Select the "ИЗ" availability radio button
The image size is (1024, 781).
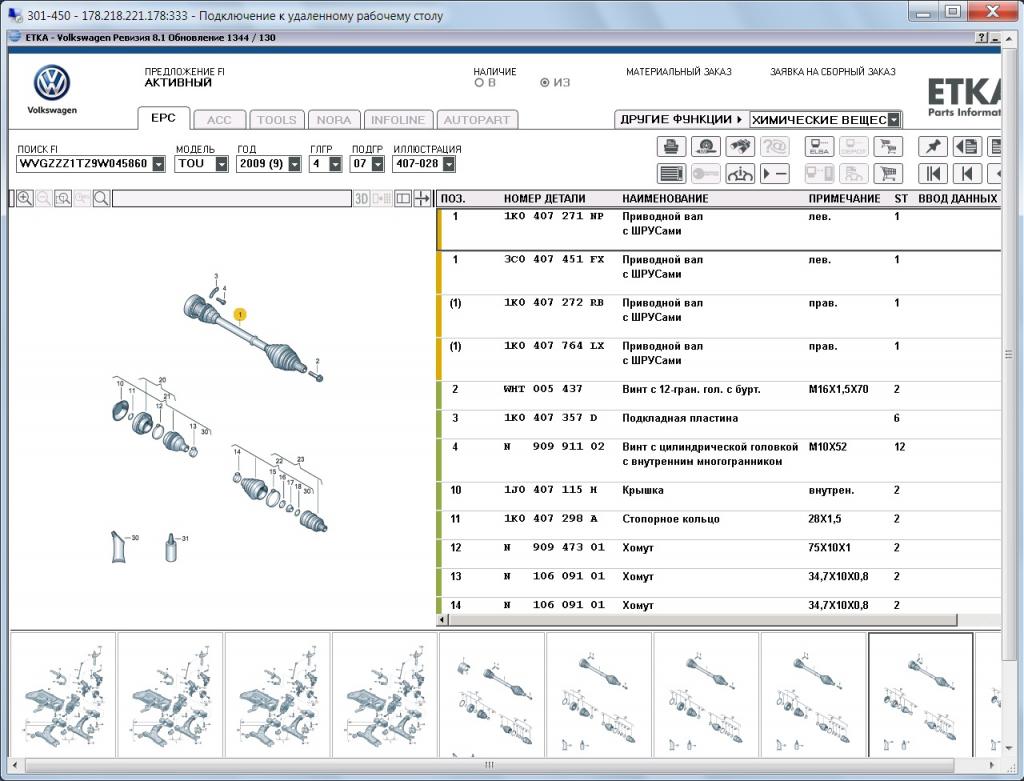[545, 83]
